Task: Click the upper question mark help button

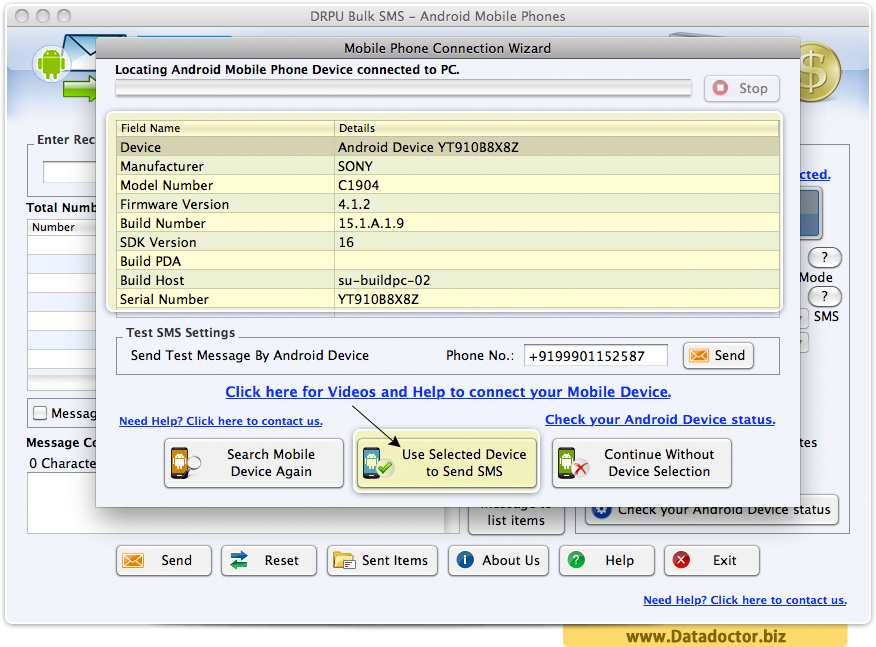Action: [x=825, y=258]
